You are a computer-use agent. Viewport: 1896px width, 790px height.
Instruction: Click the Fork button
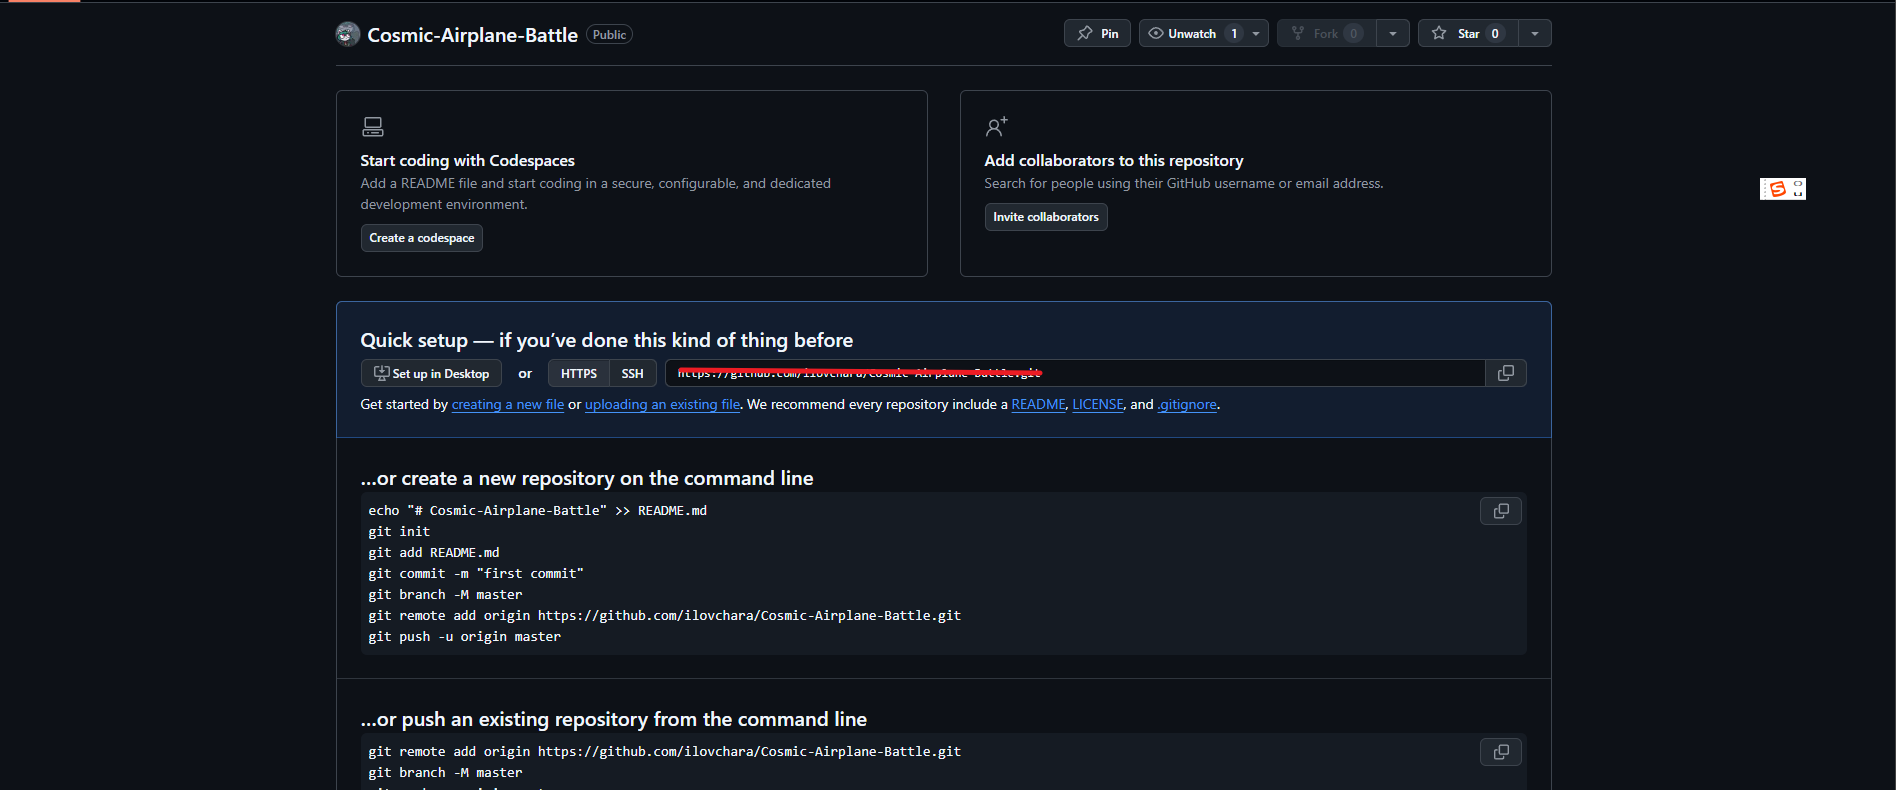click(1326, 33)
